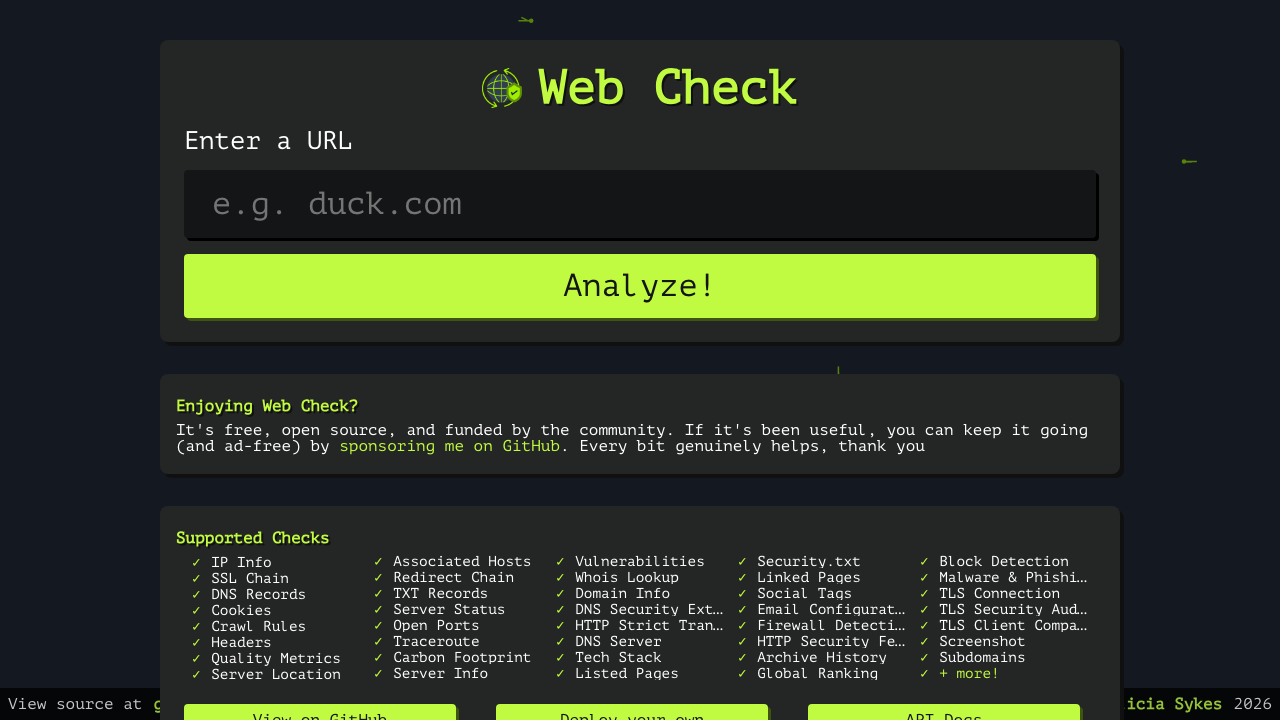
Task: Open the API Docs button
Action: tap(944, 714)
